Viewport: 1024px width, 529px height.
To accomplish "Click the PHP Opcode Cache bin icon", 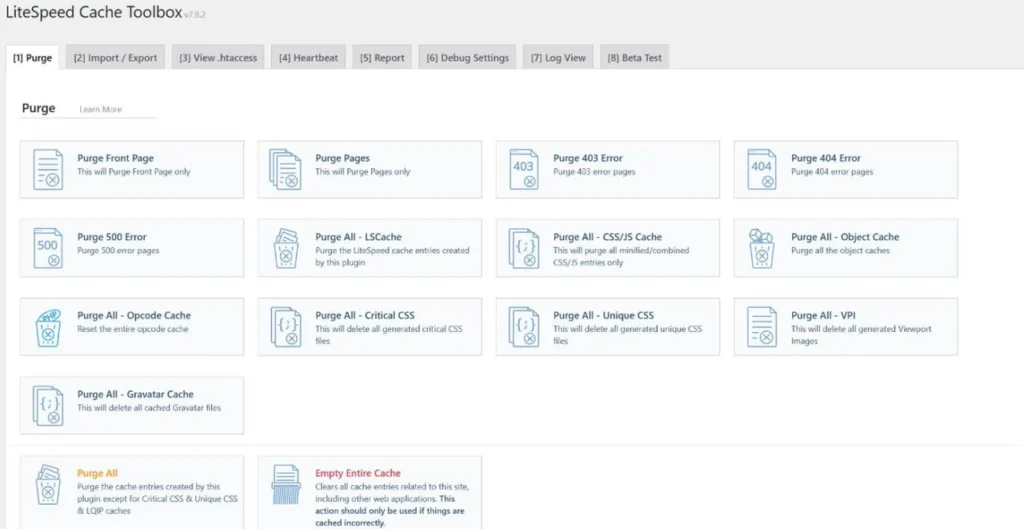I will (48, 327).
